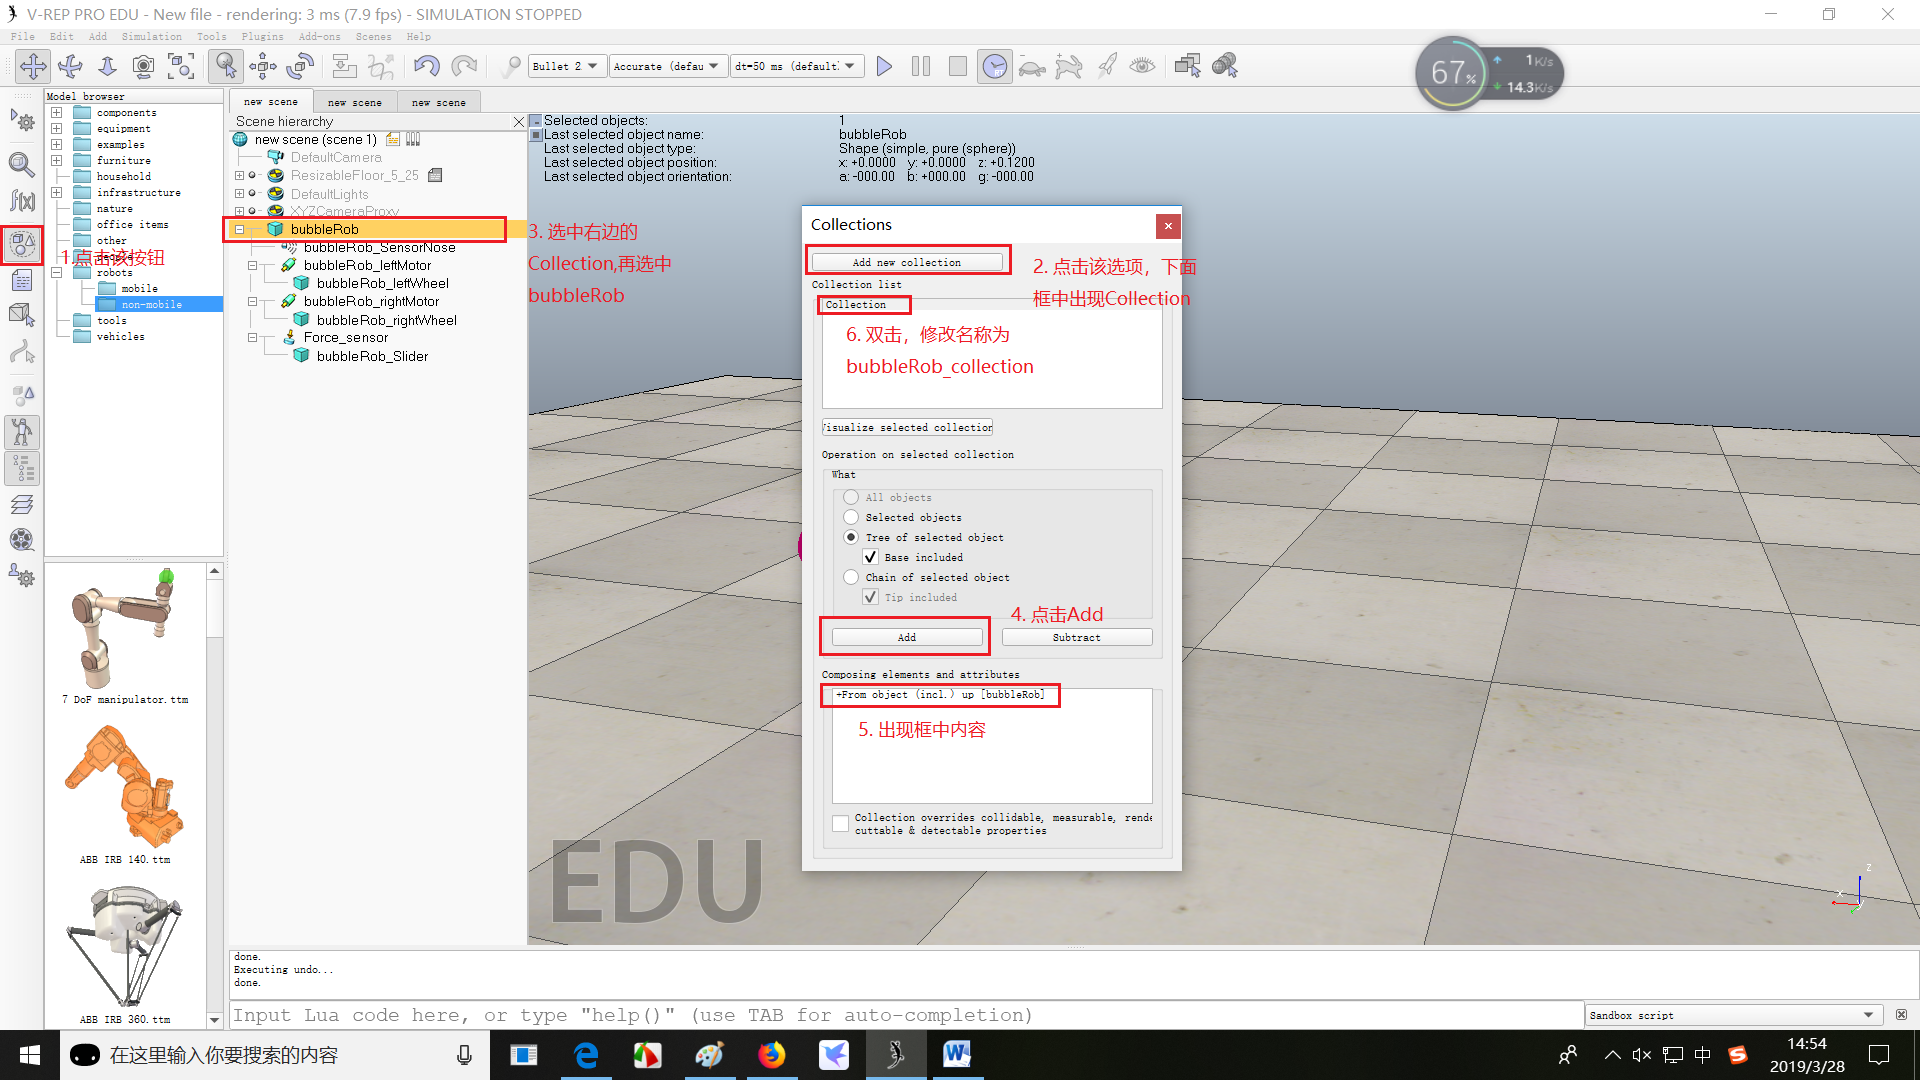Click the 'Add new collection' button

pos(906,262)
